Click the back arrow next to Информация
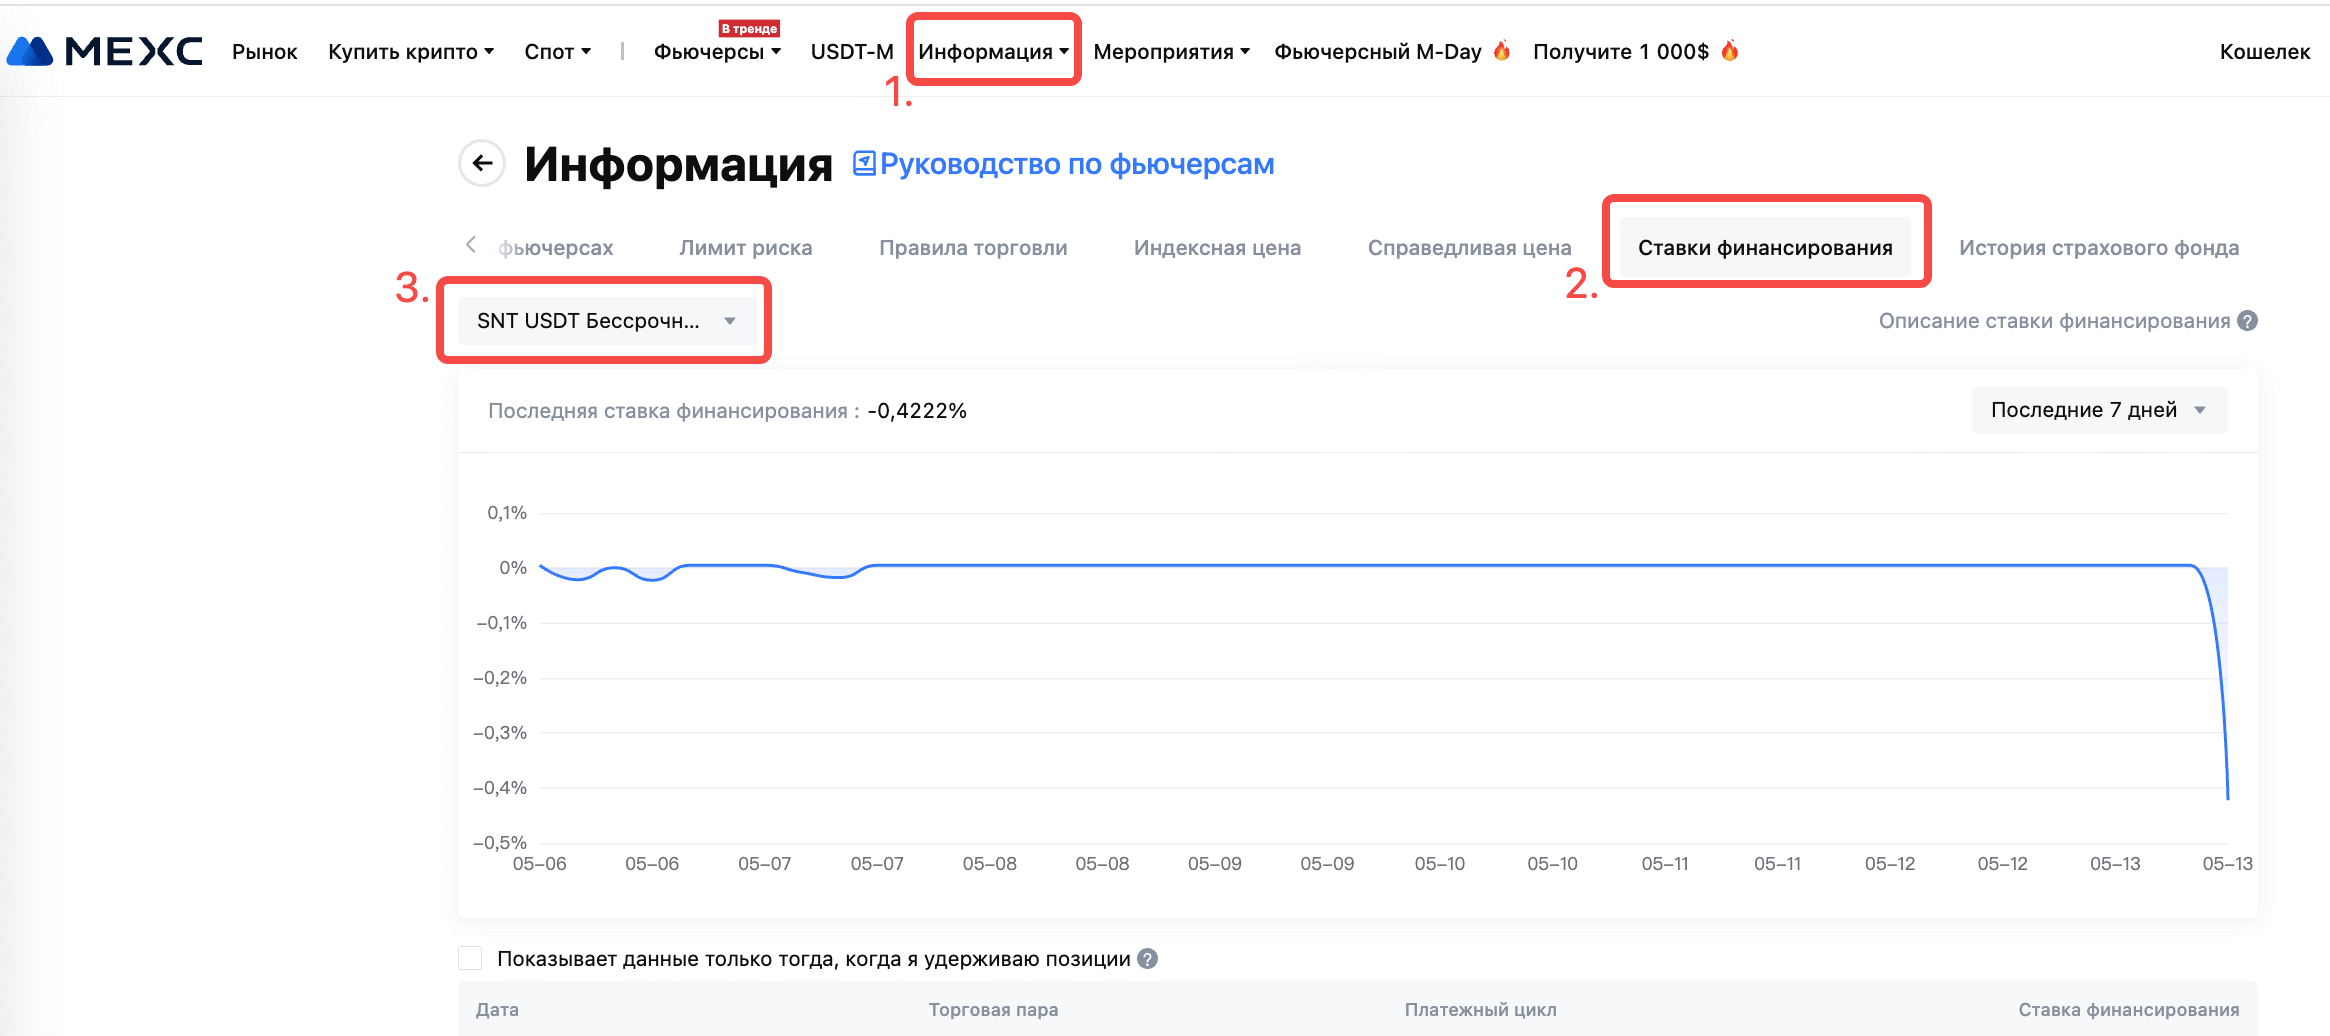The width and height of the screenshot is (2330, 1036). pyautogui.click(x=483, y=163)
